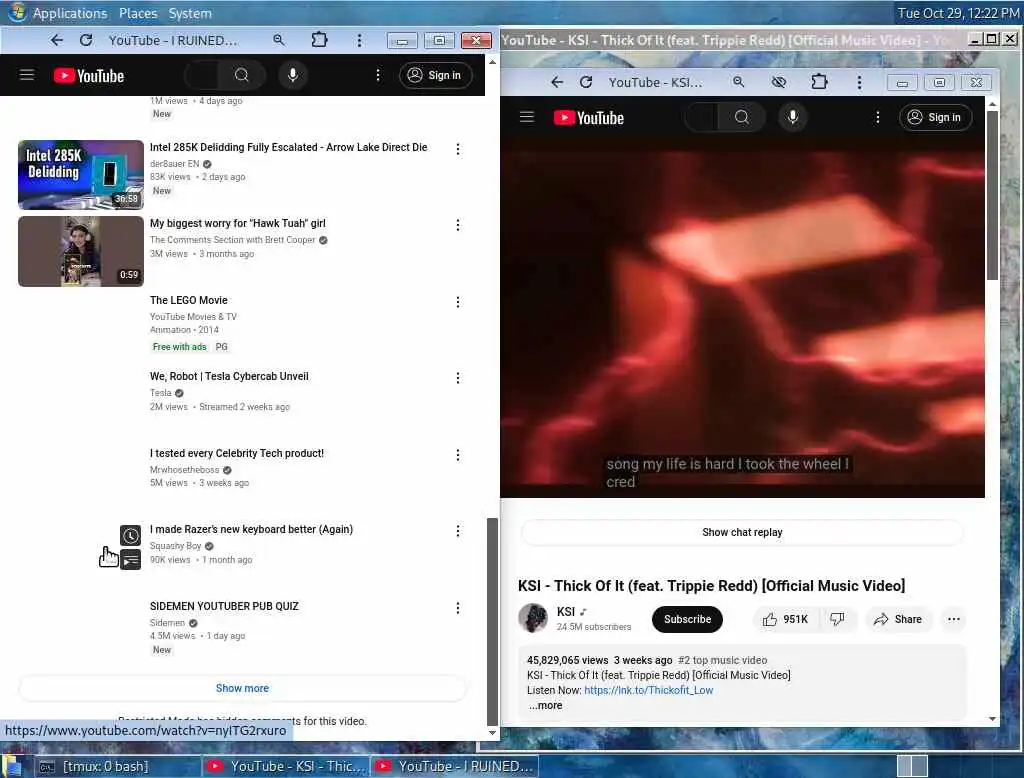
Task: Click der8auer EN channel name
Action: pos(174,164)
